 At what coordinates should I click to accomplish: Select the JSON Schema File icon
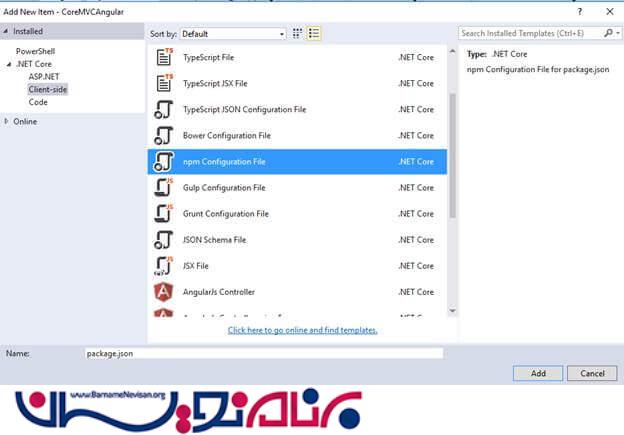click(164, 239)
